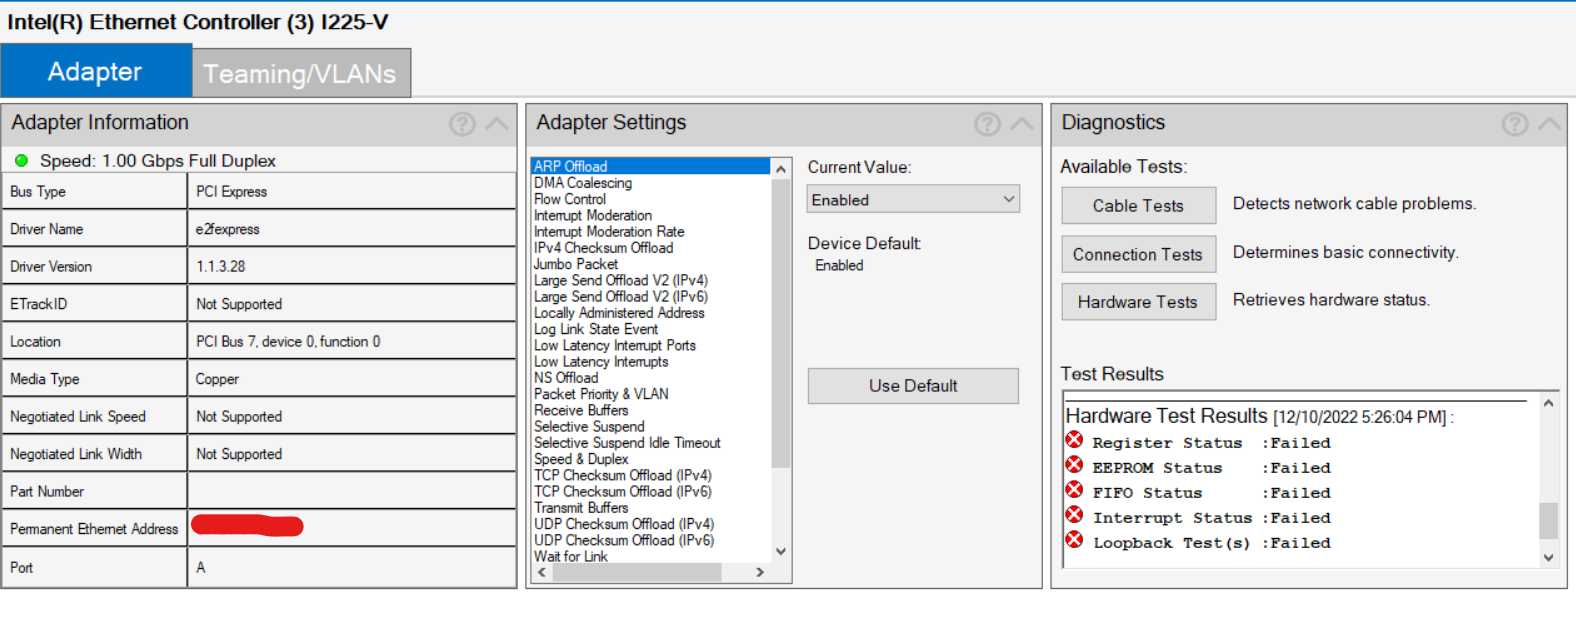Select the Adapter tab
The image size is (1576, 638).
tap(95, 71)
